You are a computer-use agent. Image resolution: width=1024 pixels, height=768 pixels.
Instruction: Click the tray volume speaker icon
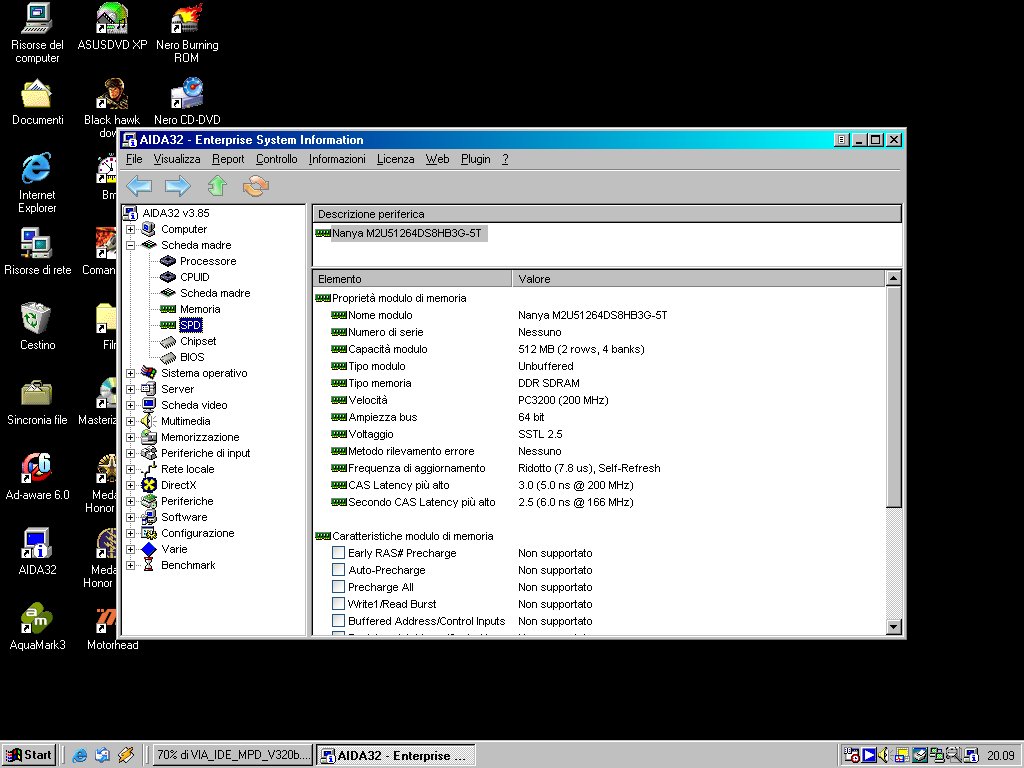click(883, 755)
